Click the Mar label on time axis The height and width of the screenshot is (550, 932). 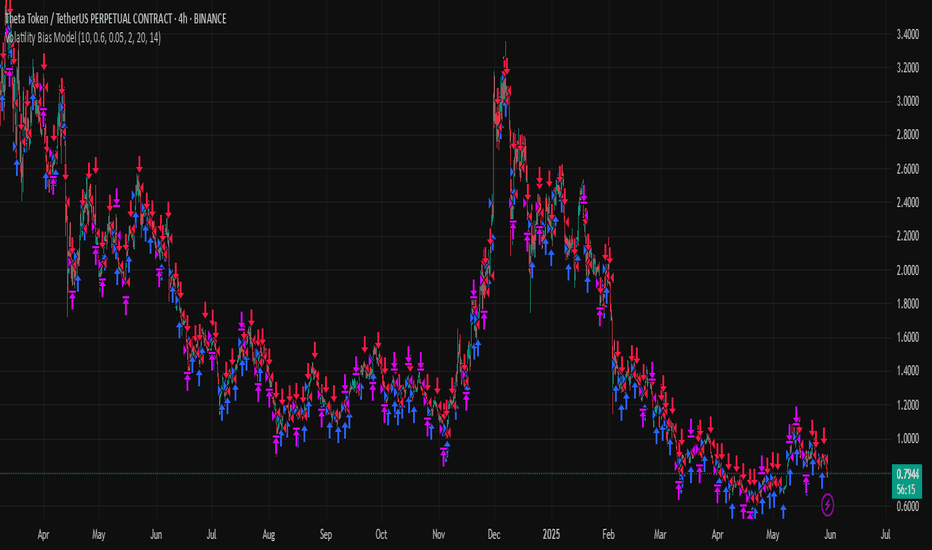[x=660, y=535]
